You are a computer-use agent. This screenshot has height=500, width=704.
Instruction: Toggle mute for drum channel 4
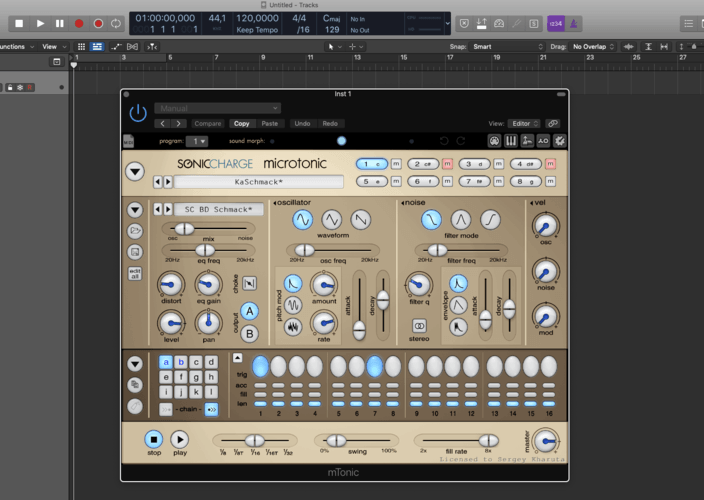coord(550,164)
